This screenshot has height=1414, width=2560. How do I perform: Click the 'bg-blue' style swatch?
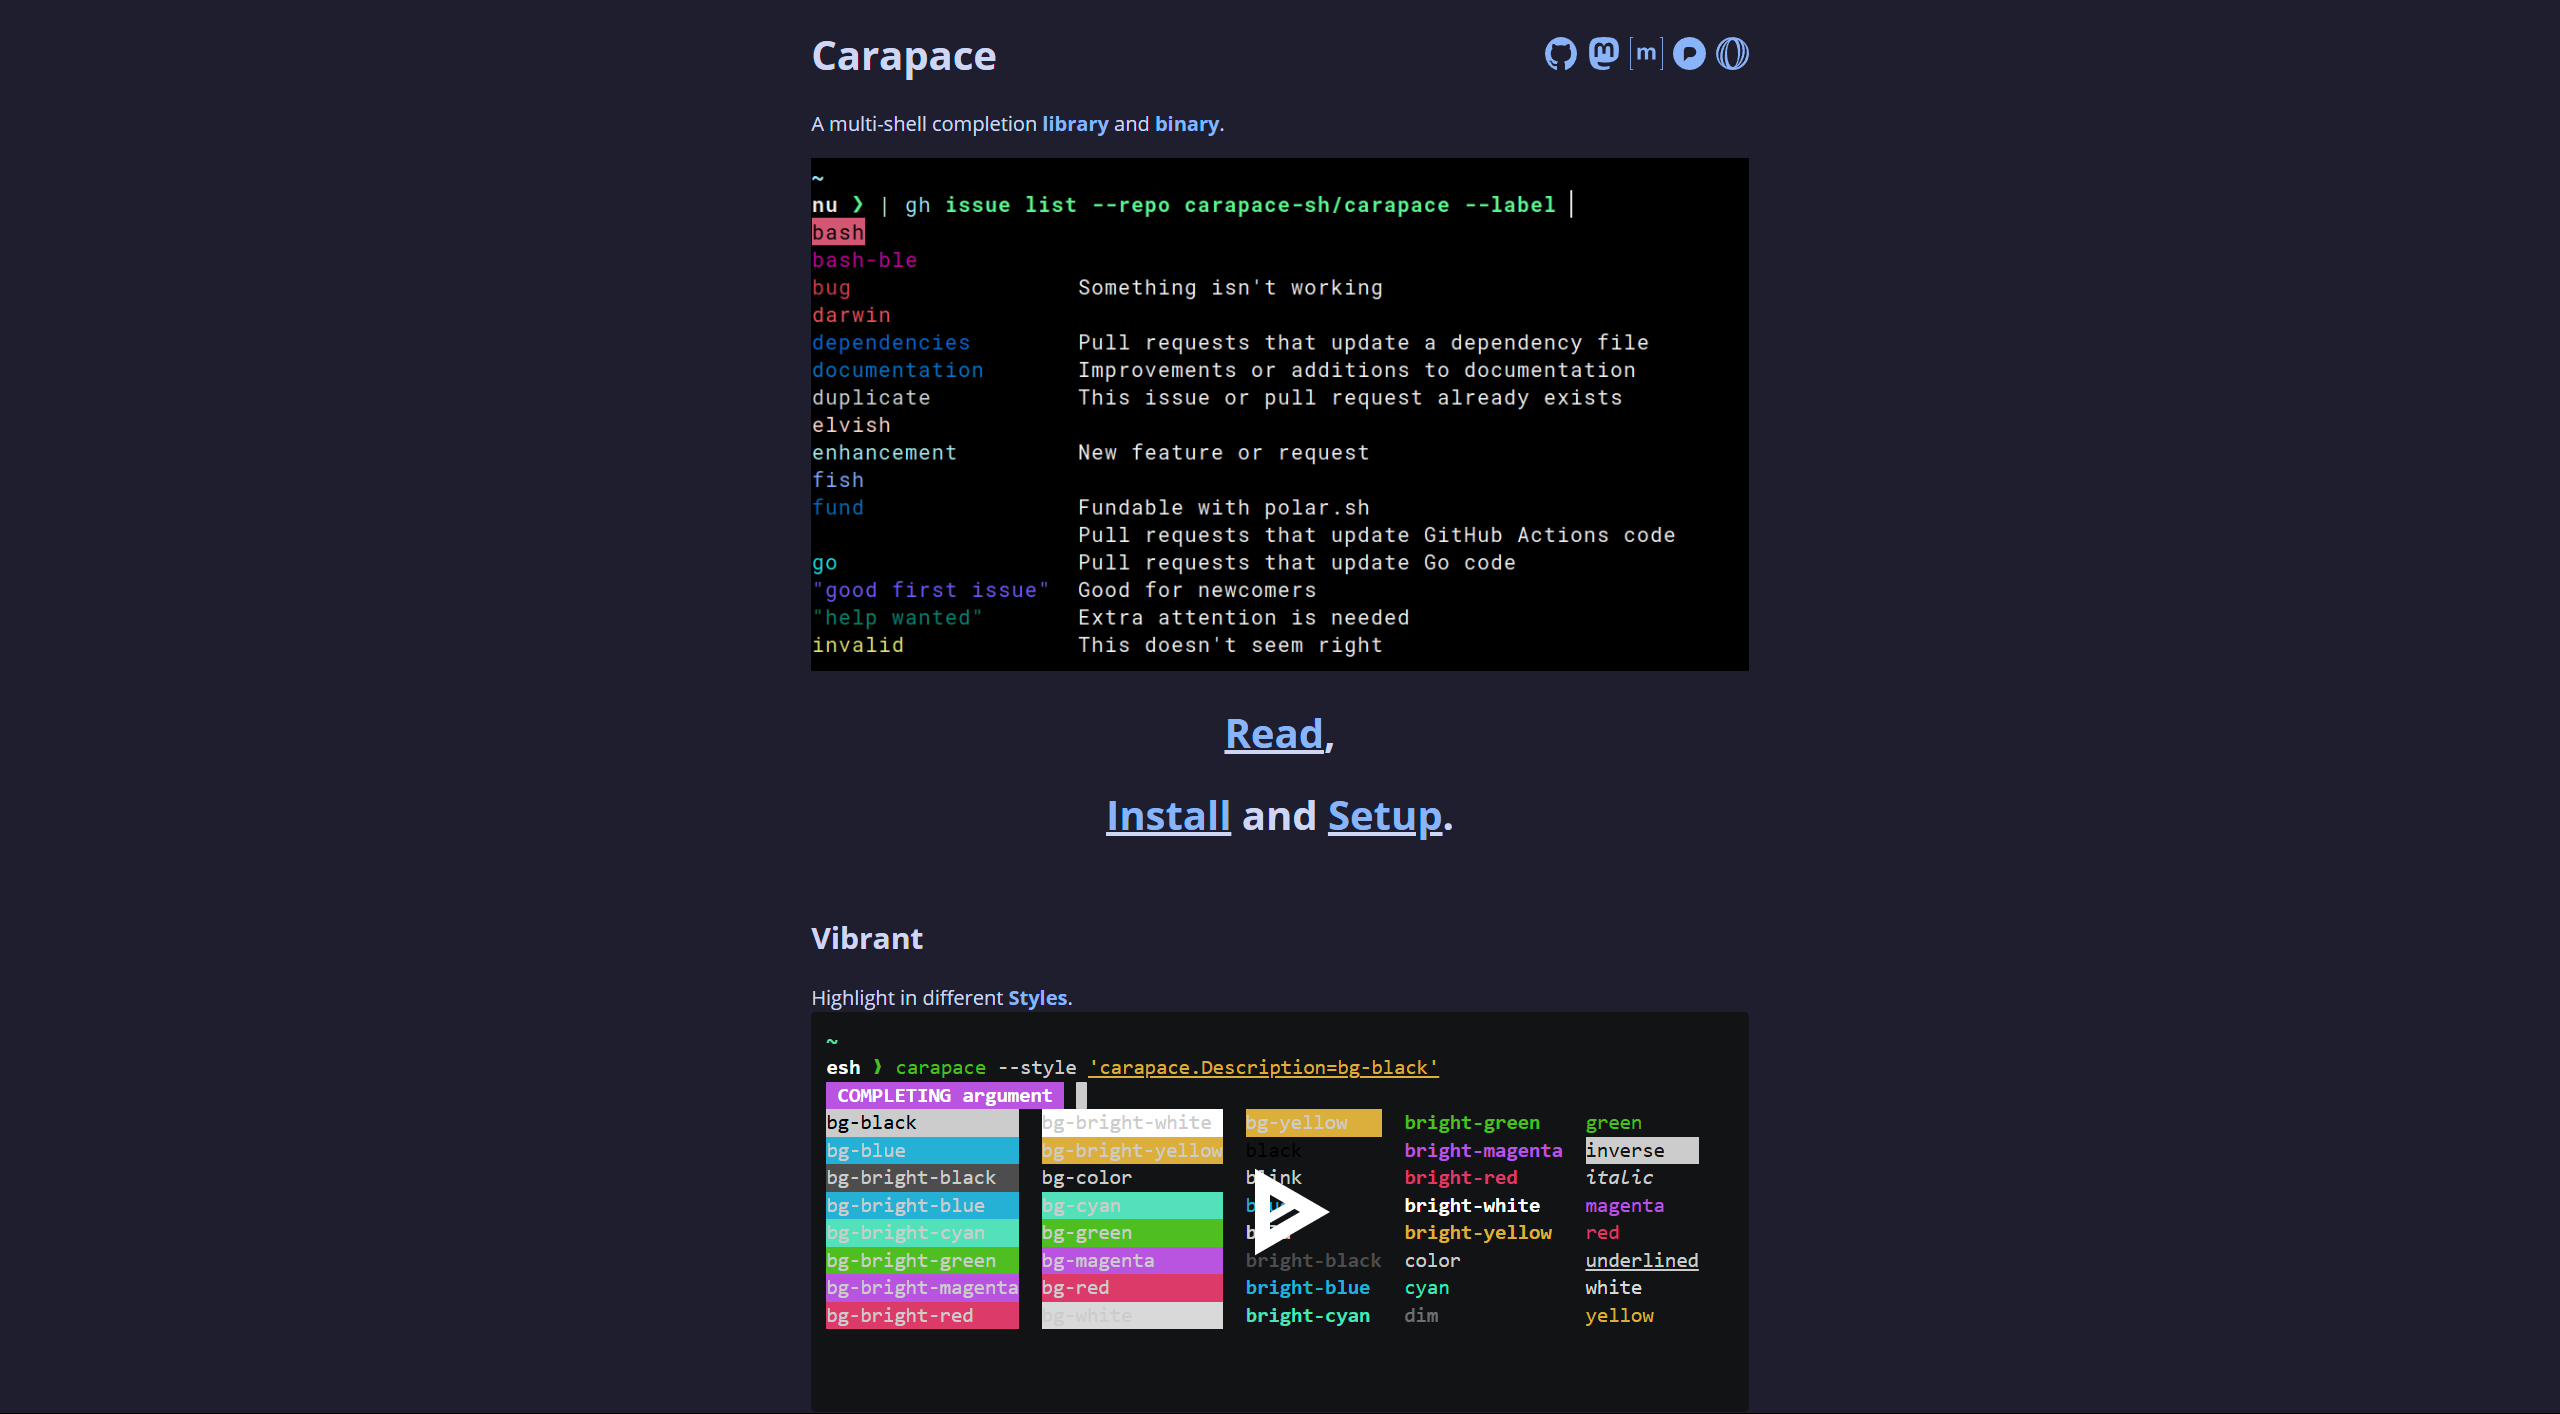(922, 1151)
